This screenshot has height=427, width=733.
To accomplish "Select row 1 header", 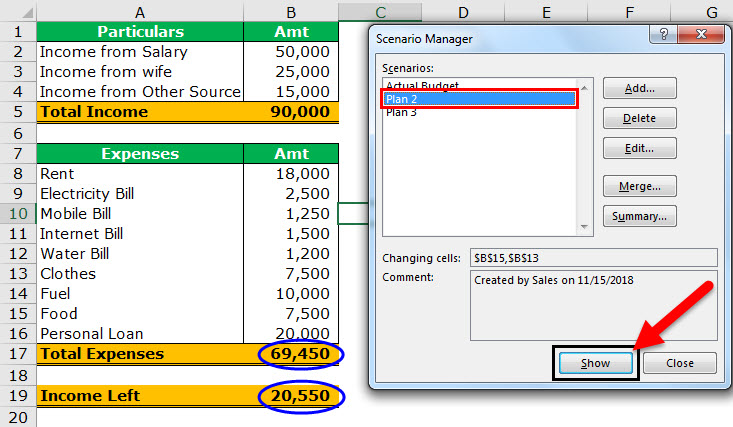I will coord(18,32).
